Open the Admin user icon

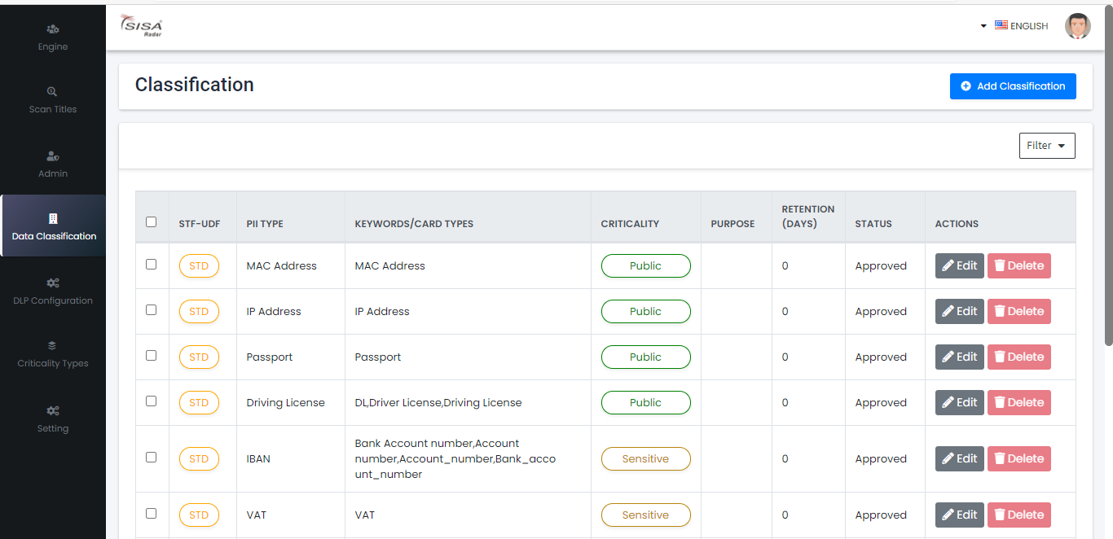(x=53, y=156)
